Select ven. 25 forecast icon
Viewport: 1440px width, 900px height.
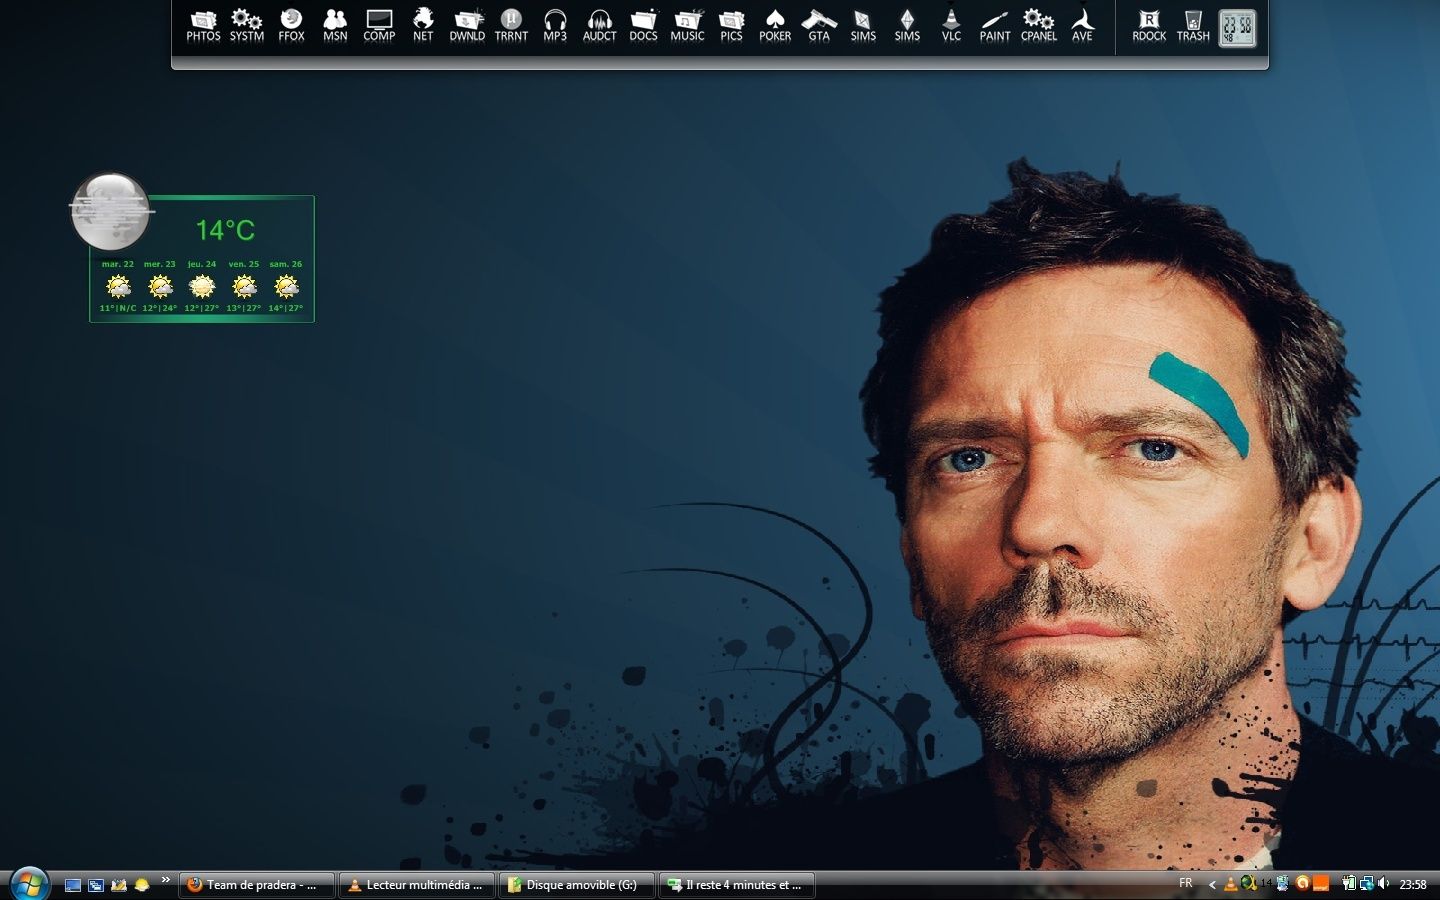click(244, 287)
